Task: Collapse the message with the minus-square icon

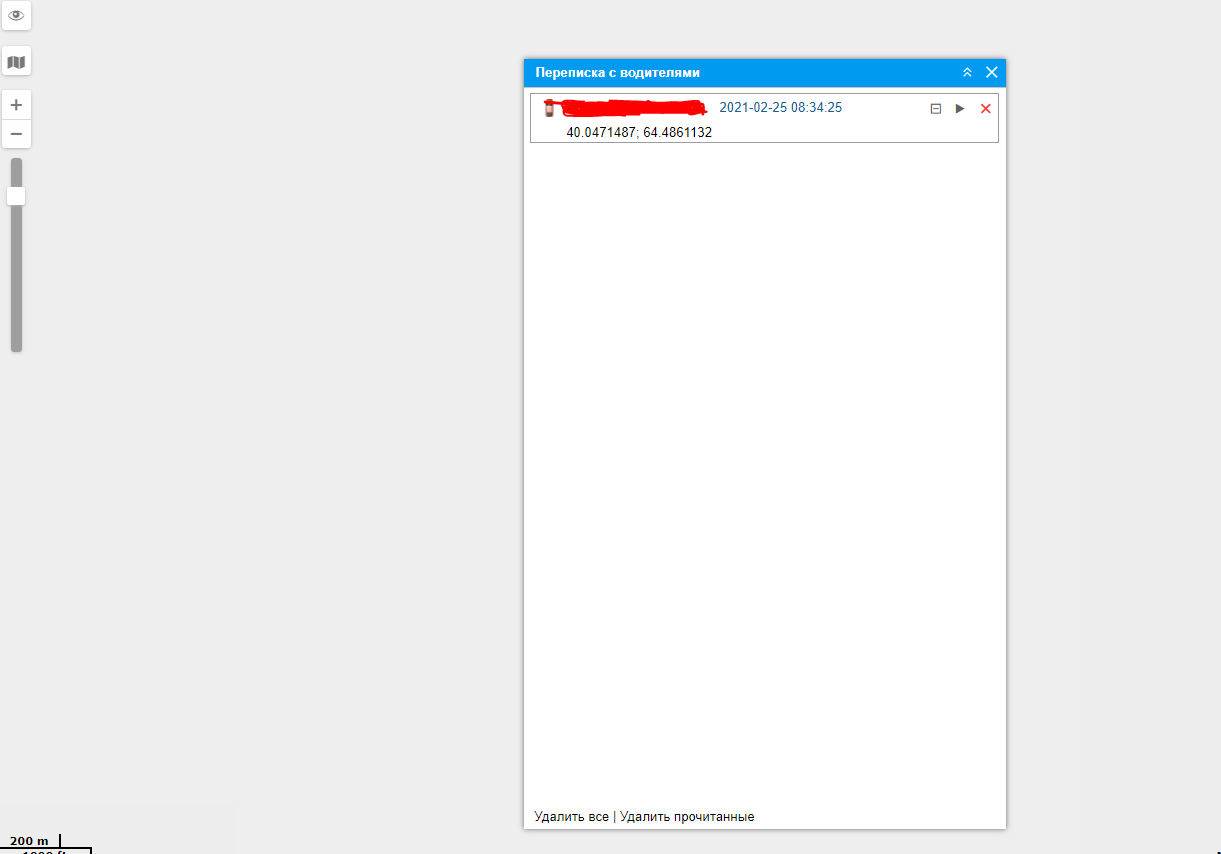Action: [936, 109]
